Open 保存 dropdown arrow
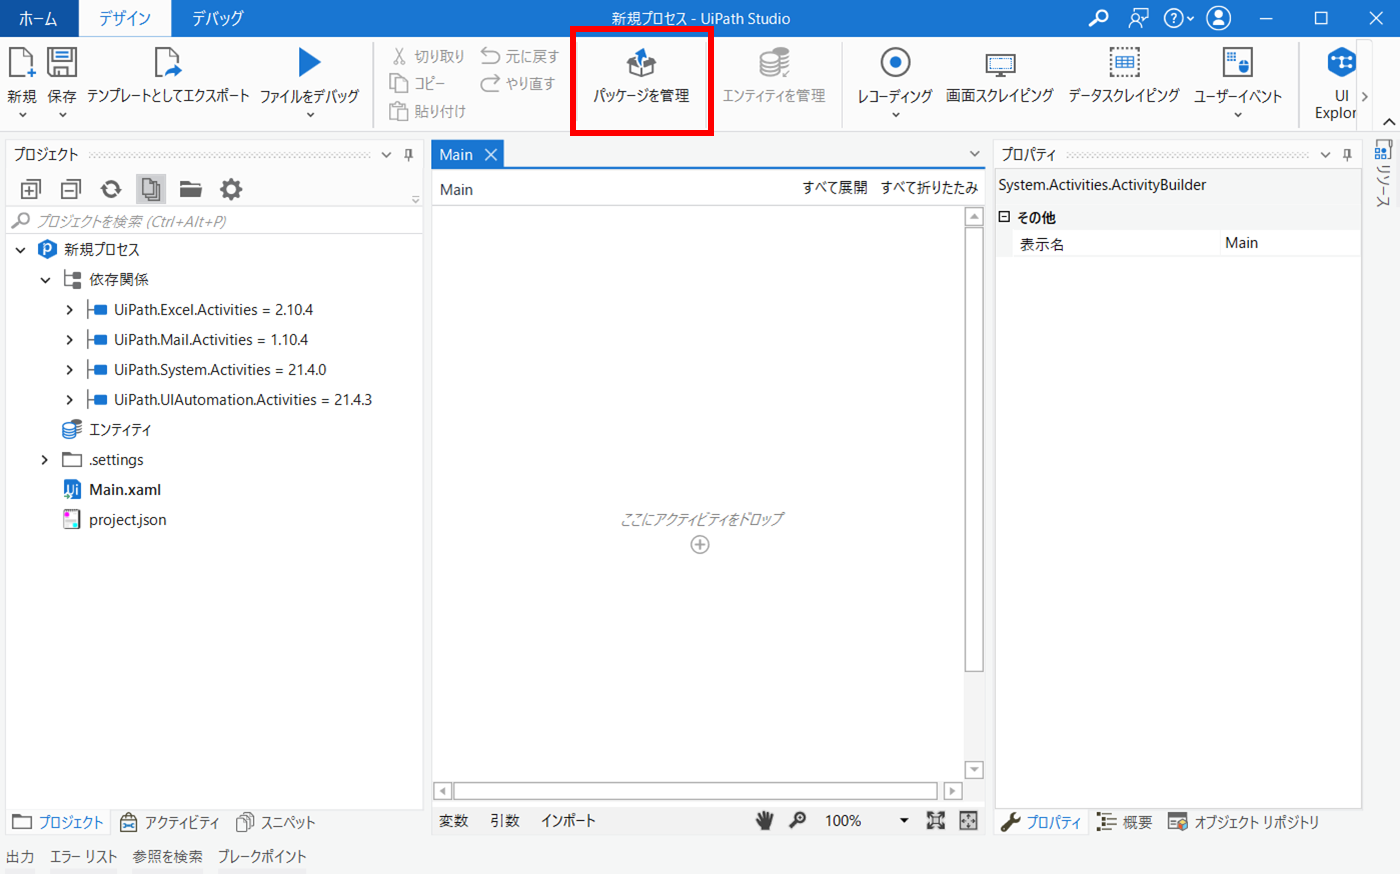 62,115
